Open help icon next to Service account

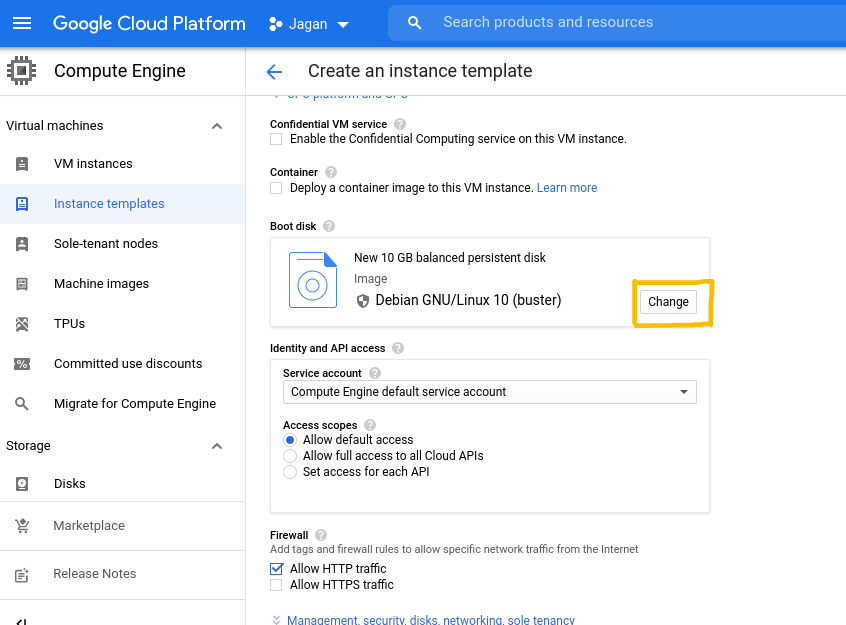[x=374, y=373]
